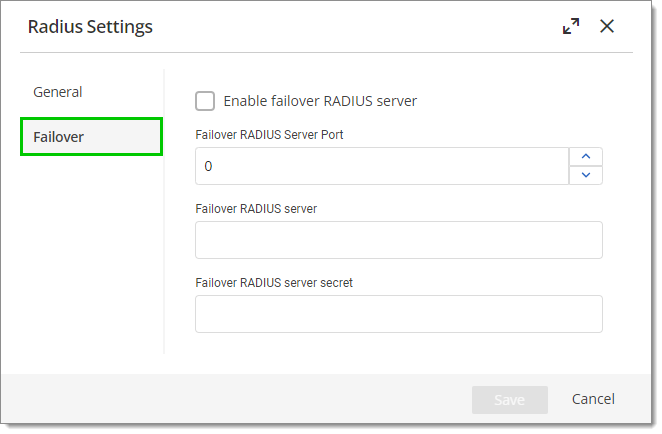Select the 0 value in port field

pos(208,166)
